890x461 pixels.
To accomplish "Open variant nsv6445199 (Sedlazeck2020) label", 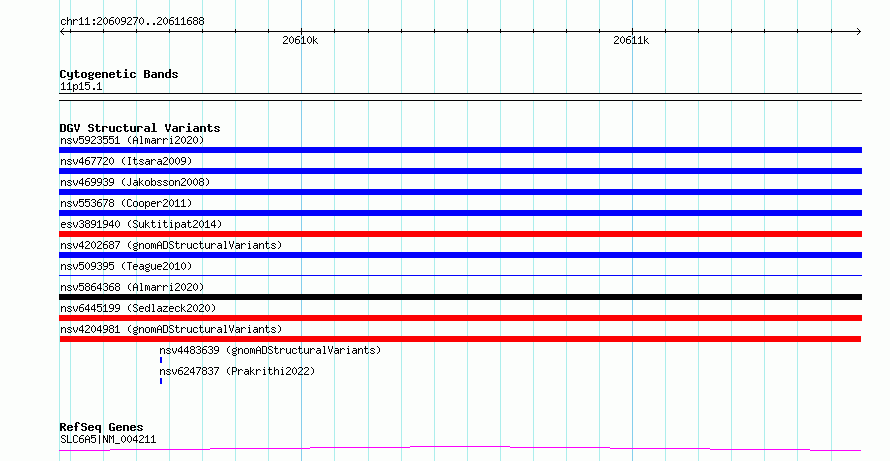I will tap(138, 308).
